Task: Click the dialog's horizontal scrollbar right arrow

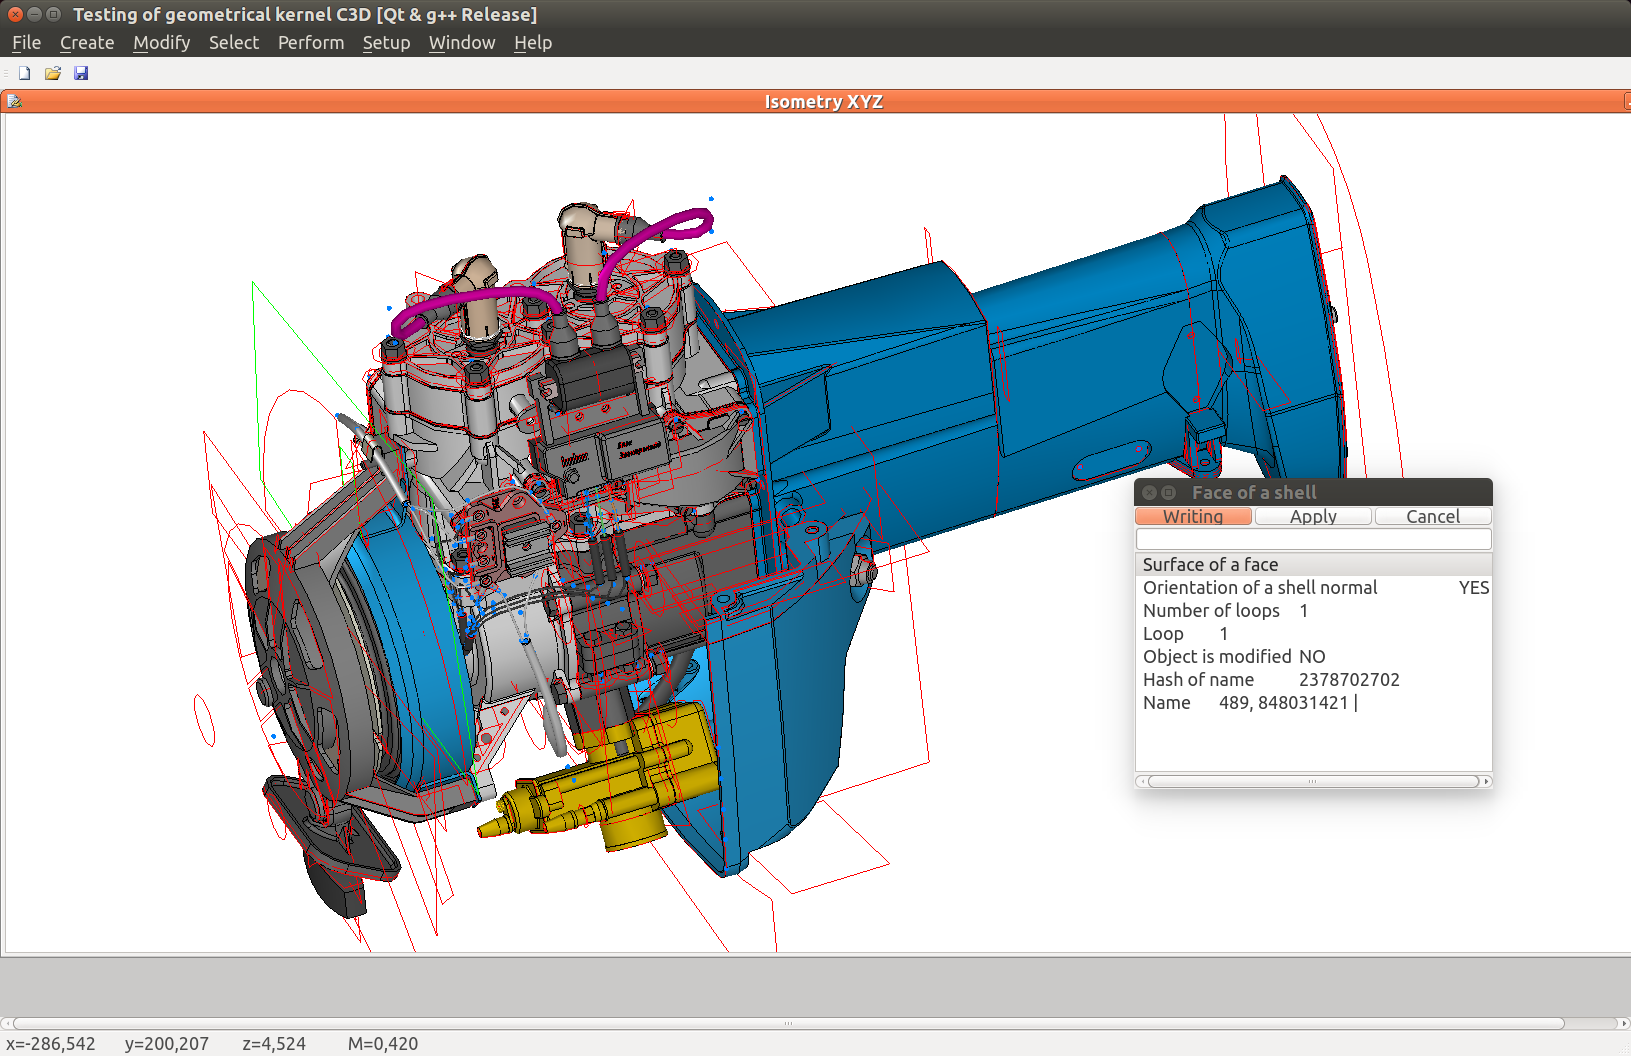Action: click(x=1486, y=782)
